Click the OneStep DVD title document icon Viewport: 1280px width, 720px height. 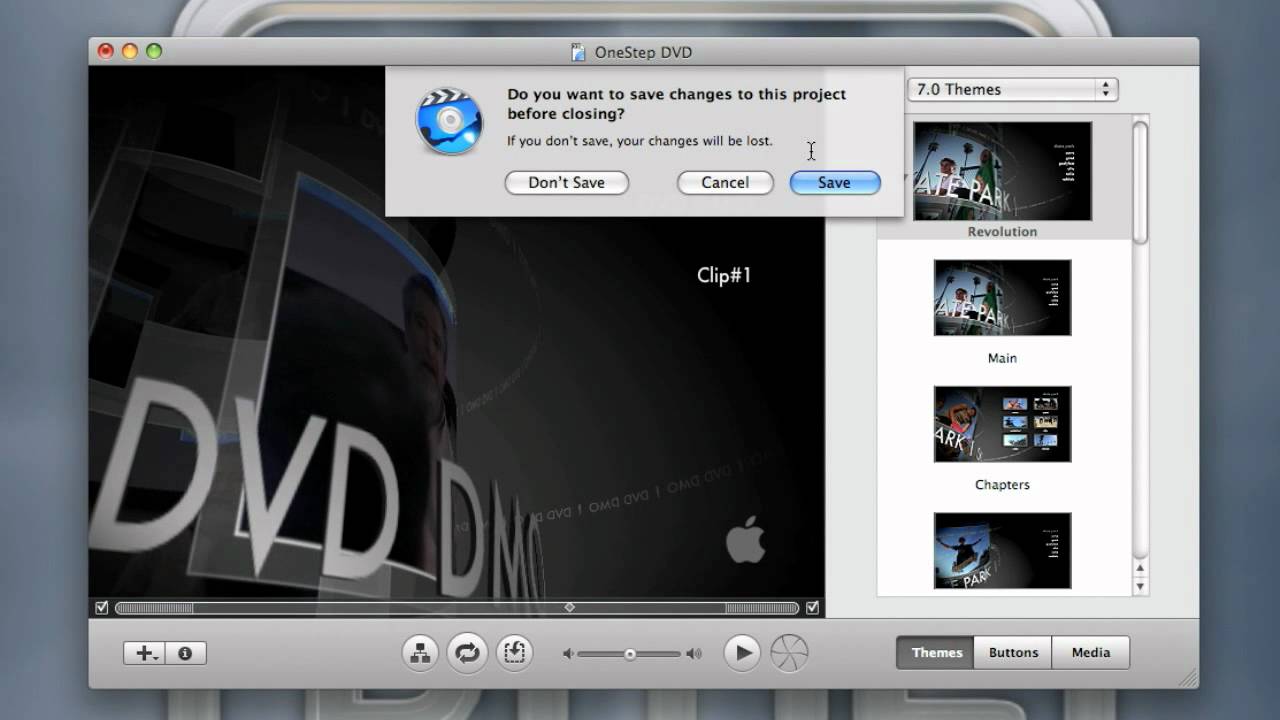577,52
